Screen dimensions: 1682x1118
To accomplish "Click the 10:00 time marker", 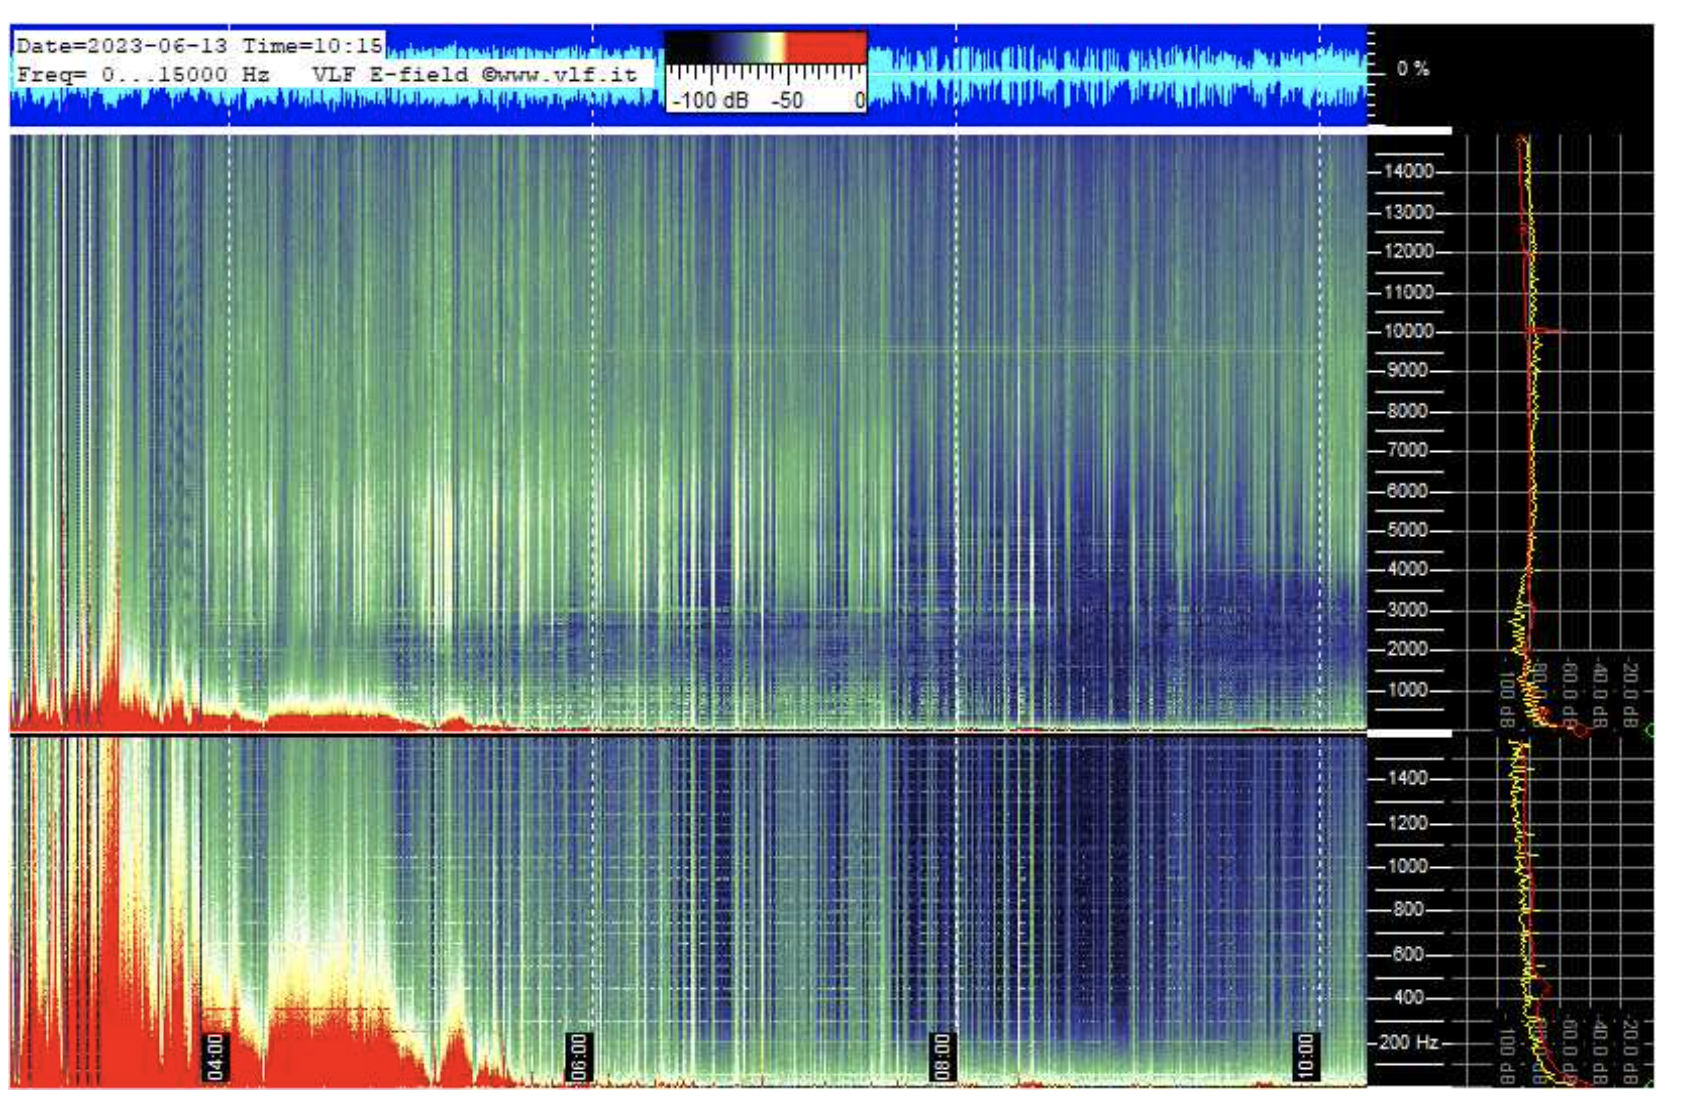I will pyautogui.click(x=1305, y=1057).
